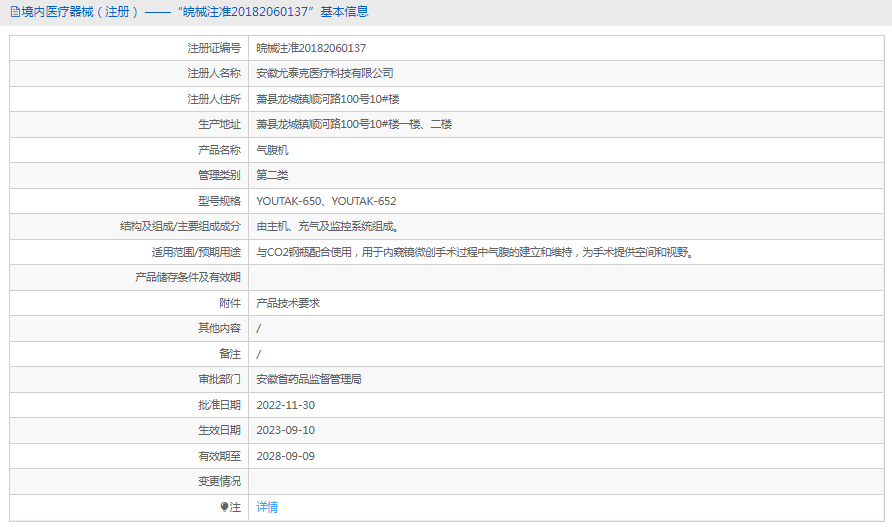
Task: Click model spec YOUTAK-650、YOUTAK-652
Action: tap(326, 201)
